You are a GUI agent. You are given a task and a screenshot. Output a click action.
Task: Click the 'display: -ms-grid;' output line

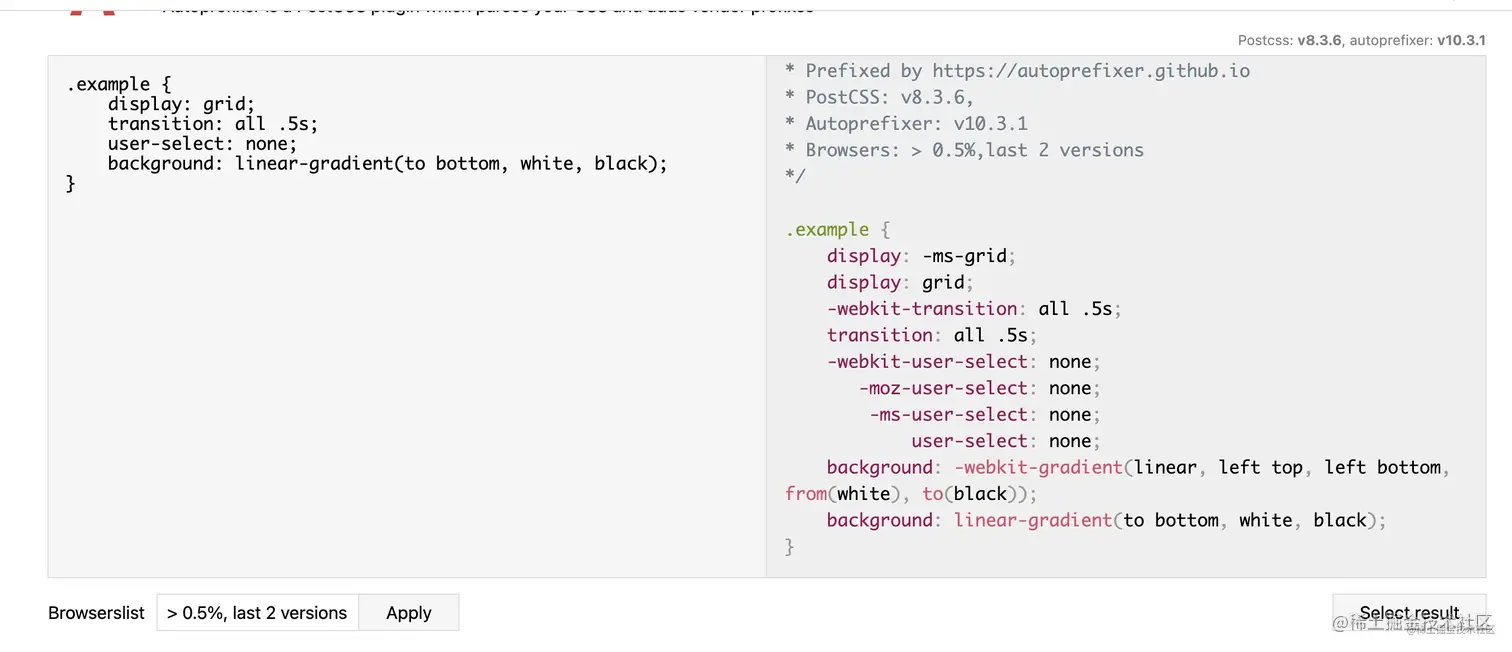pos(921,256)
